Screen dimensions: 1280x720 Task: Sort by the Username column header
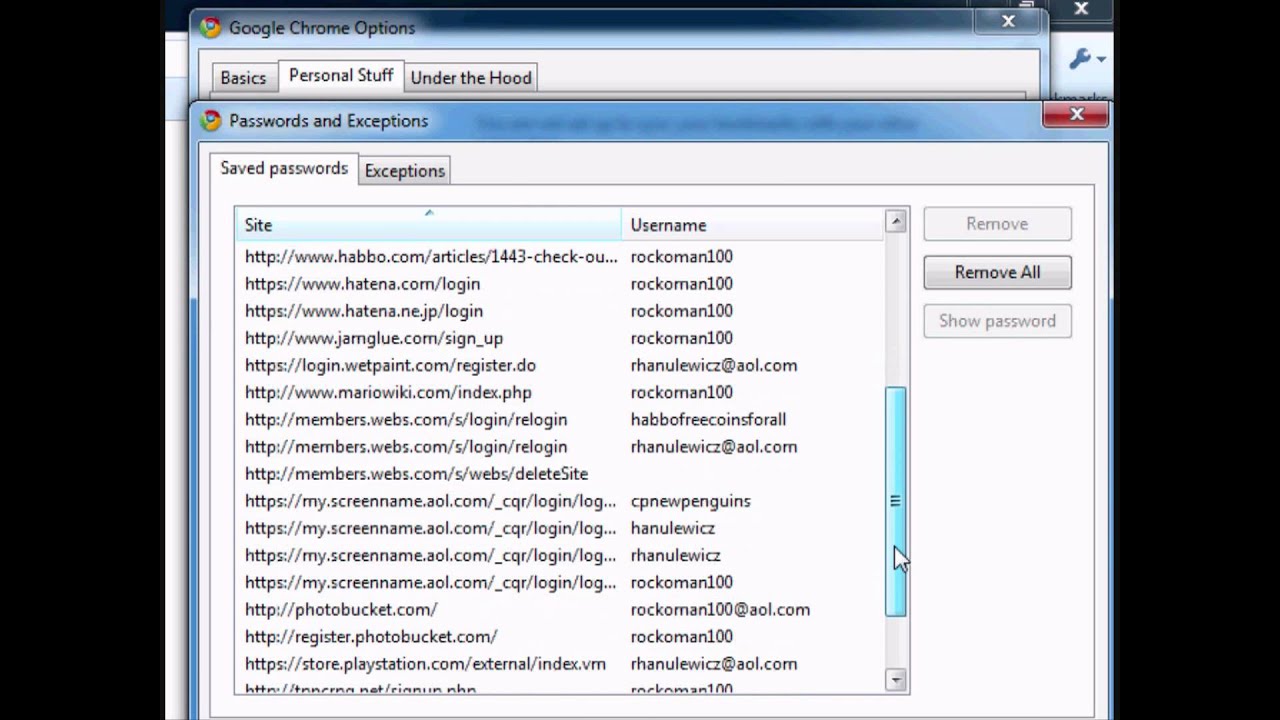point(753,225)
